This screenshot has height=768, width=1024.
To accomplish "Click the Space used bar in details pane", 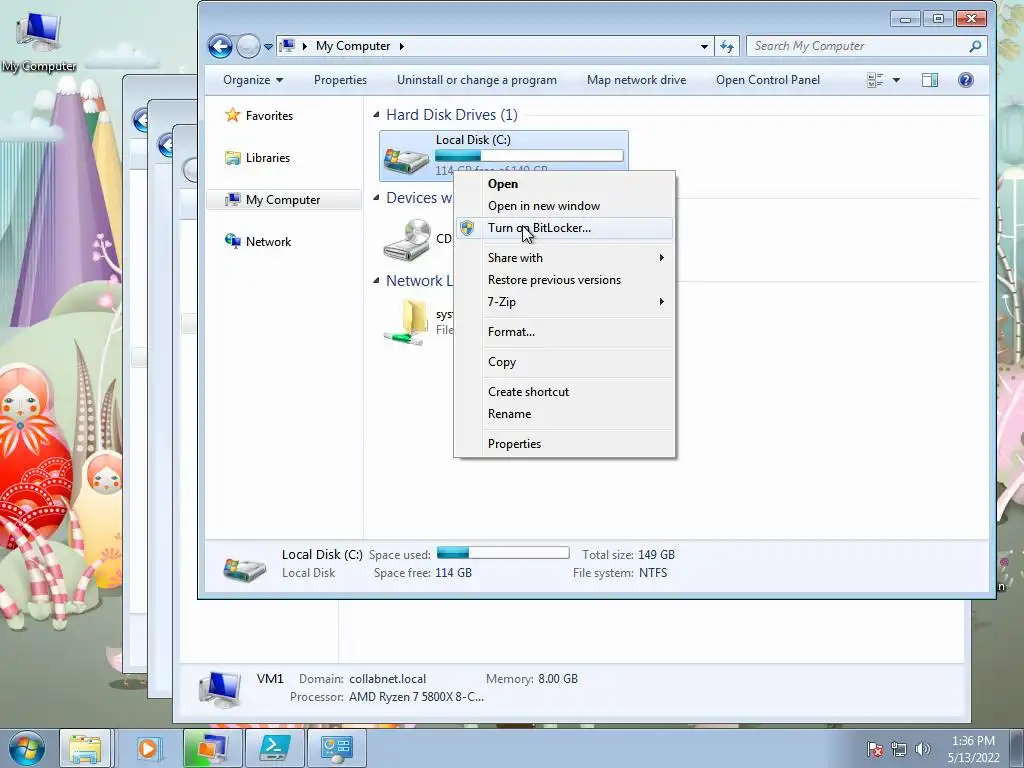I will coord(503,553).
